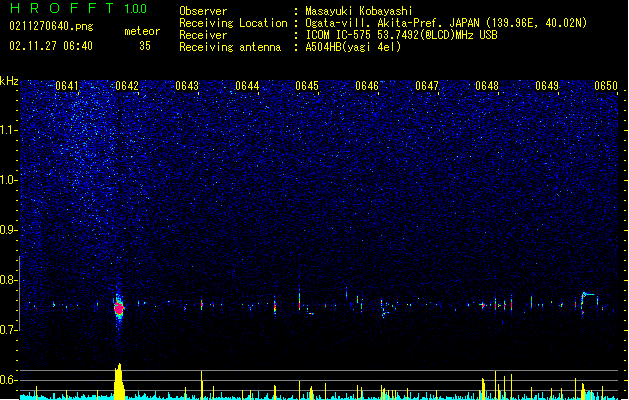
Task: Click the kHz axis unit label
Action: [x=9, y=81]
